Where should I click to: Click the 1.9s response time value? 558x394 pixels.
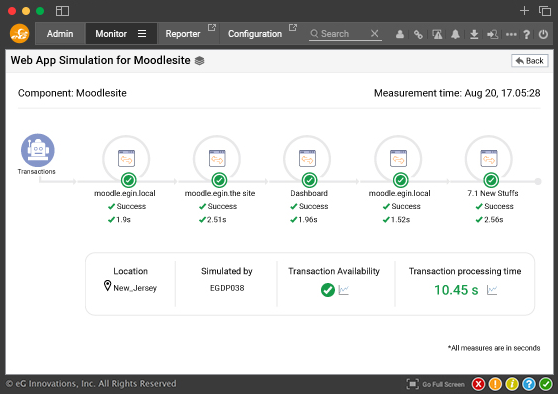(x=123, y=220)
